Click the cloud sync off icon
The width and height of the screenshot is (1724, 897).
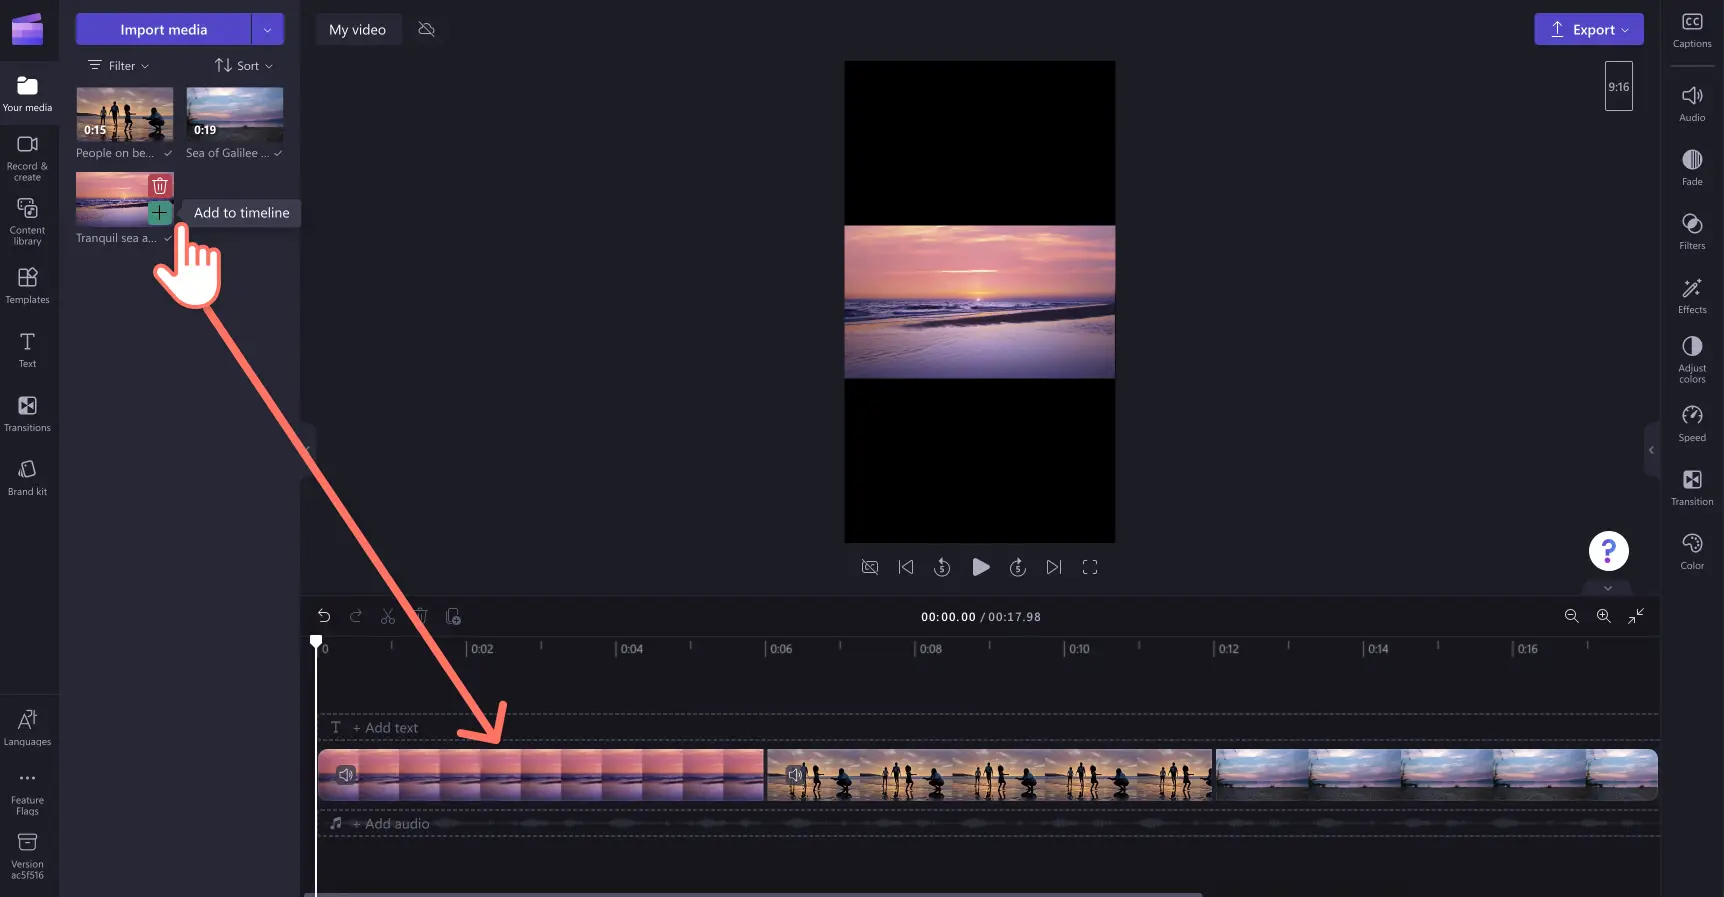427,30
